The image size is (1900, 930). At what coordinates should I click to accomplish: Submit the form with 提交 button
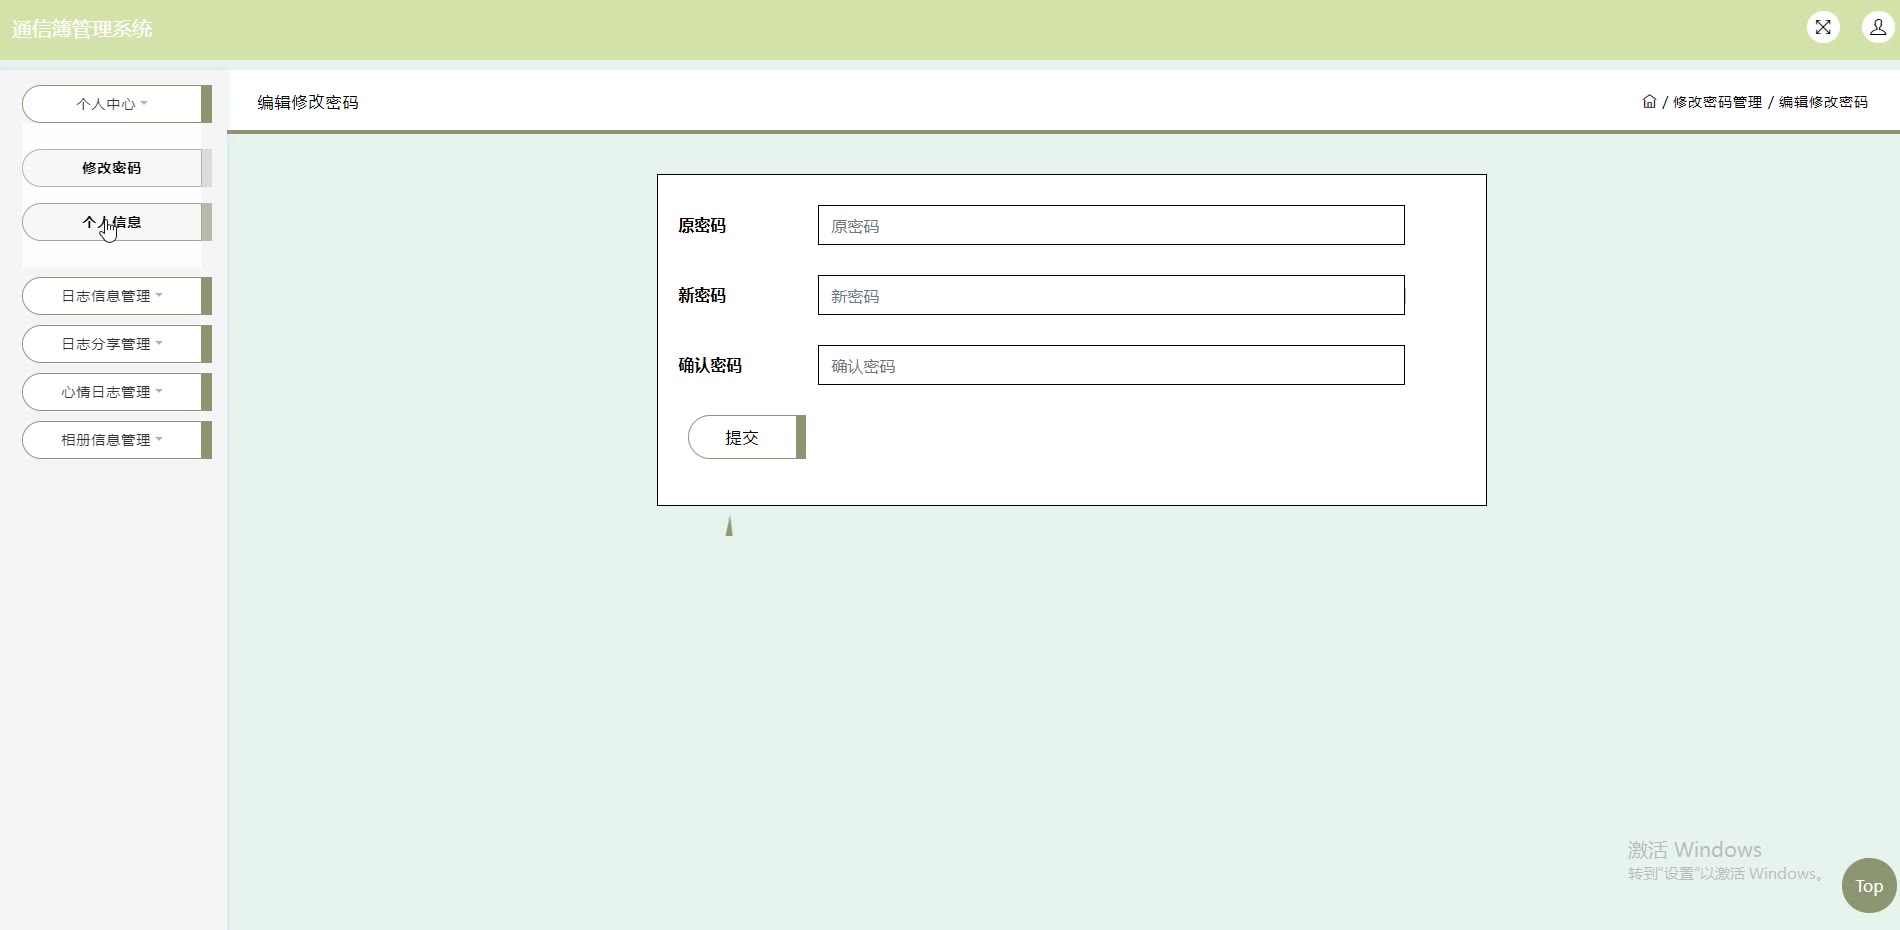pyautogui.click(x=747, y=437)
